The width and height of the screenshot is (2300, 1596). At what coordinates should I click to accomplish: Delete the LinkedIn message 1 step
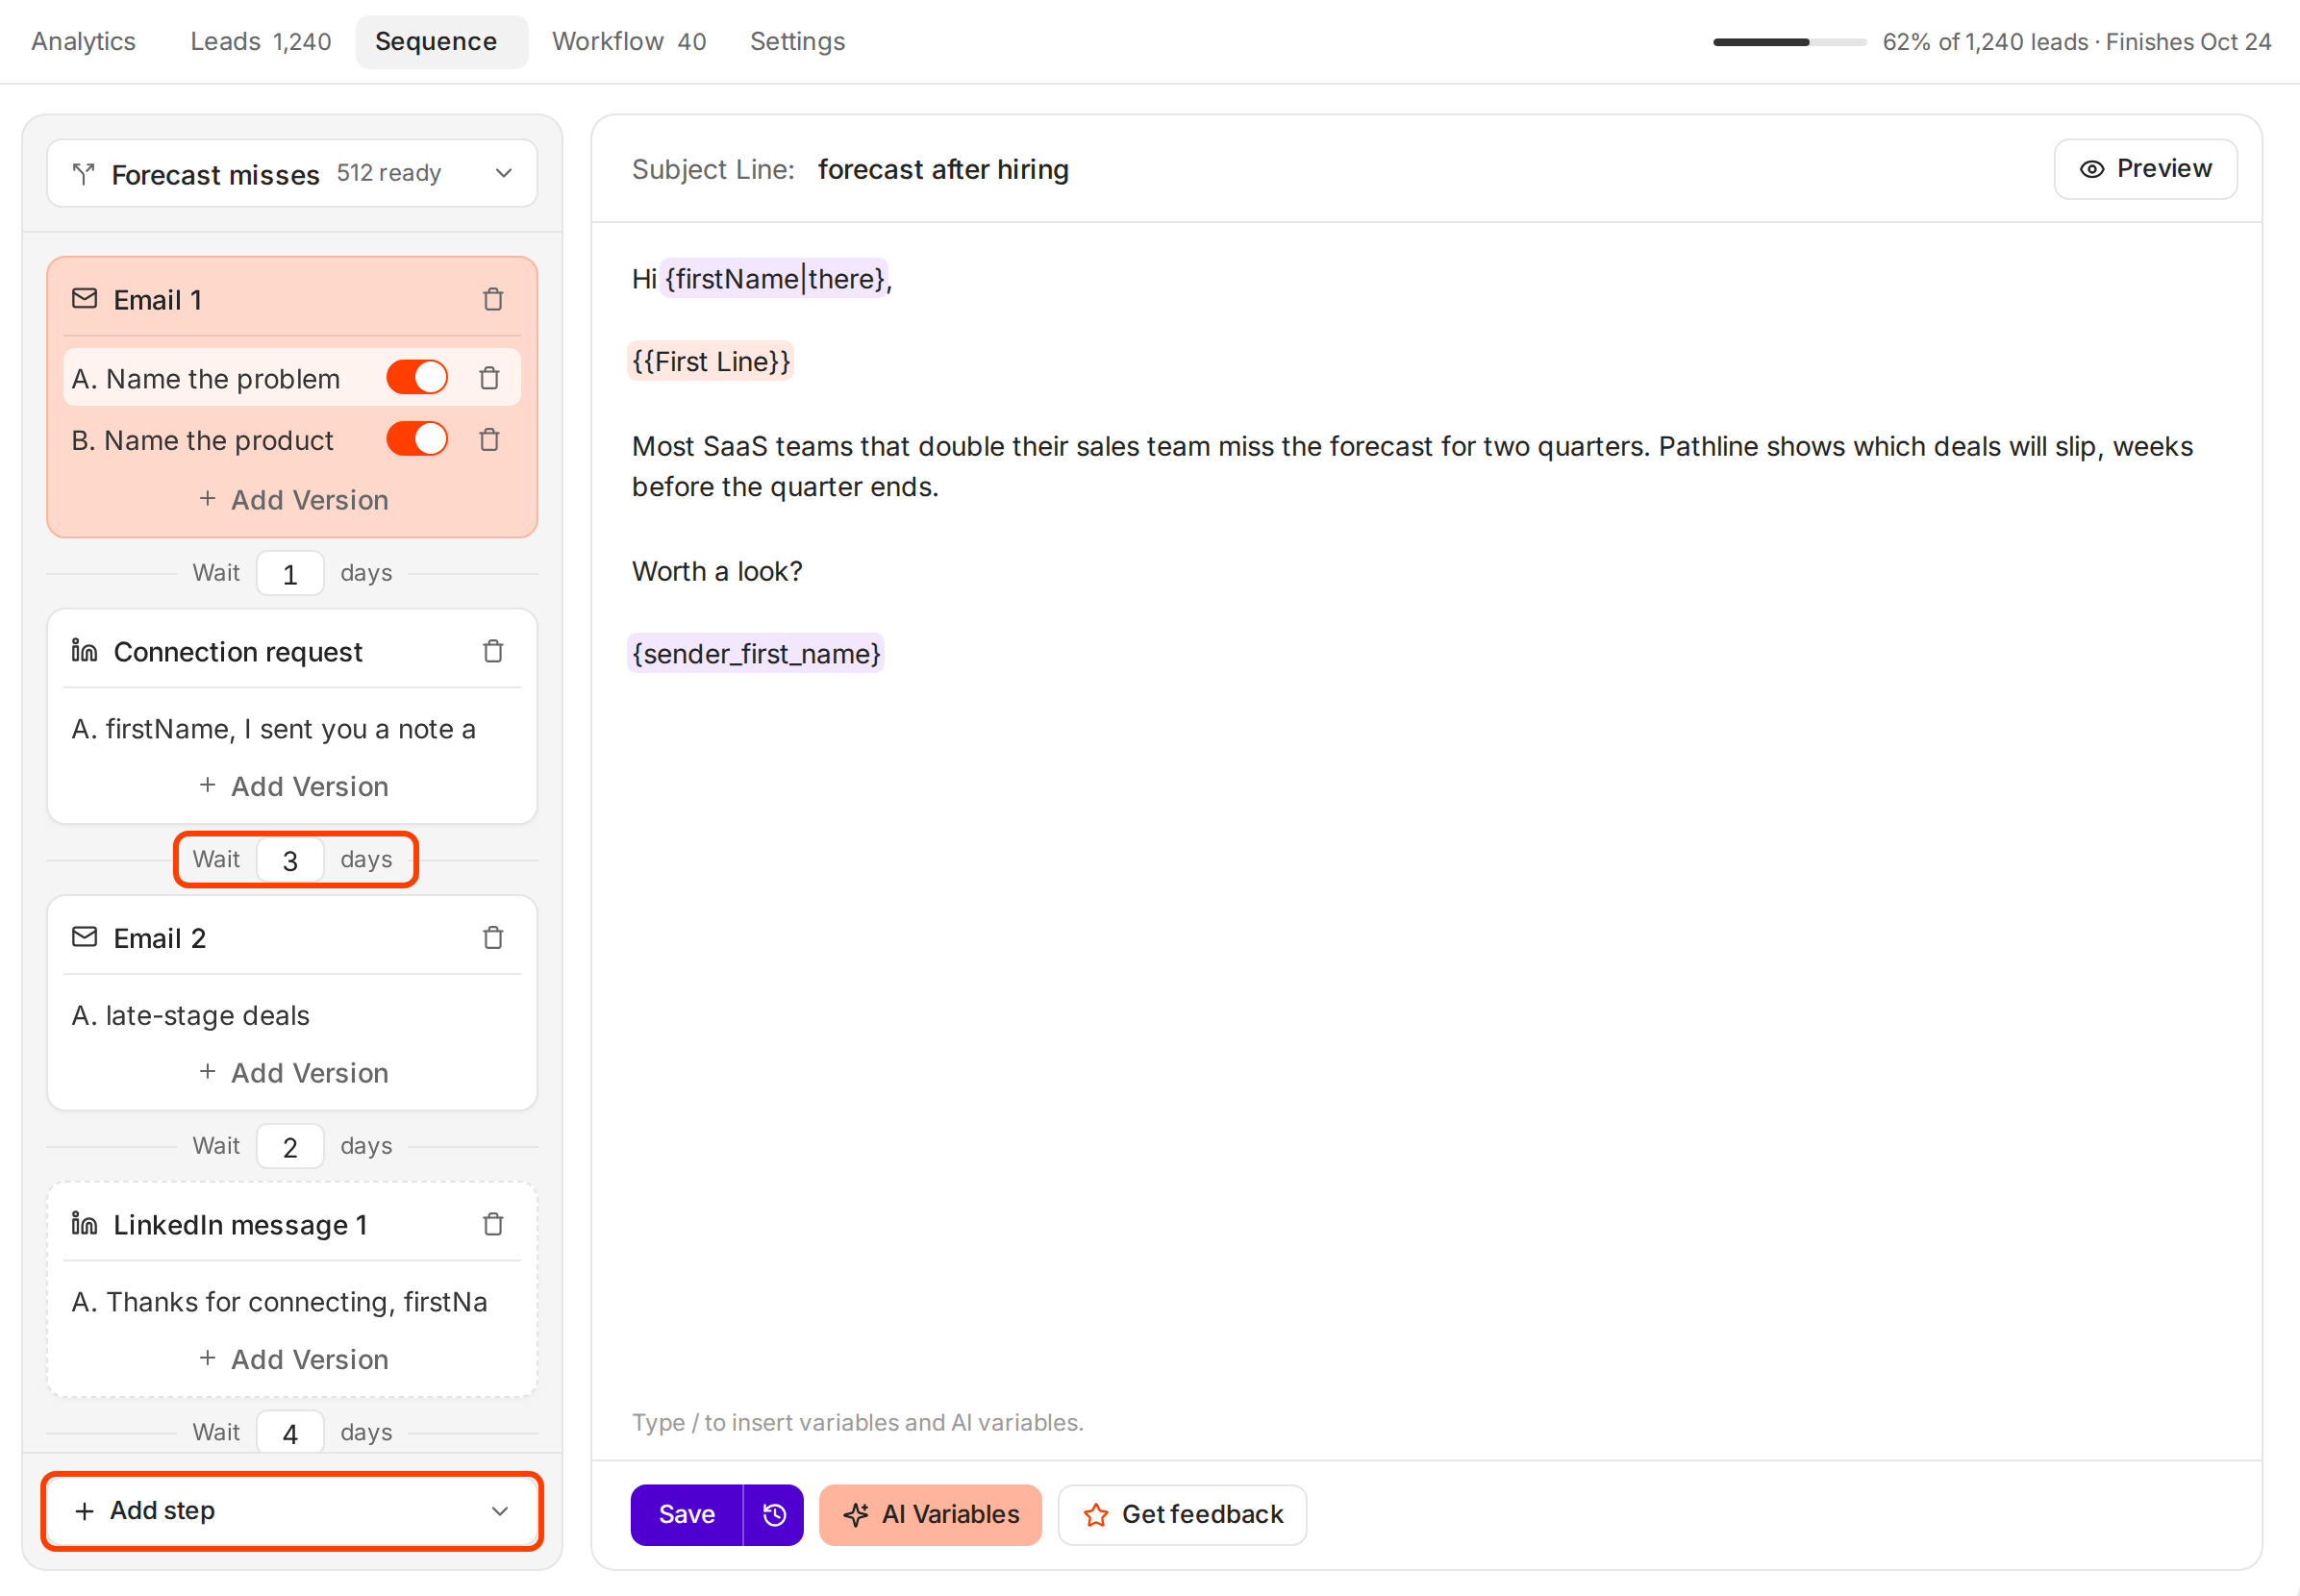coord(493,1224)
